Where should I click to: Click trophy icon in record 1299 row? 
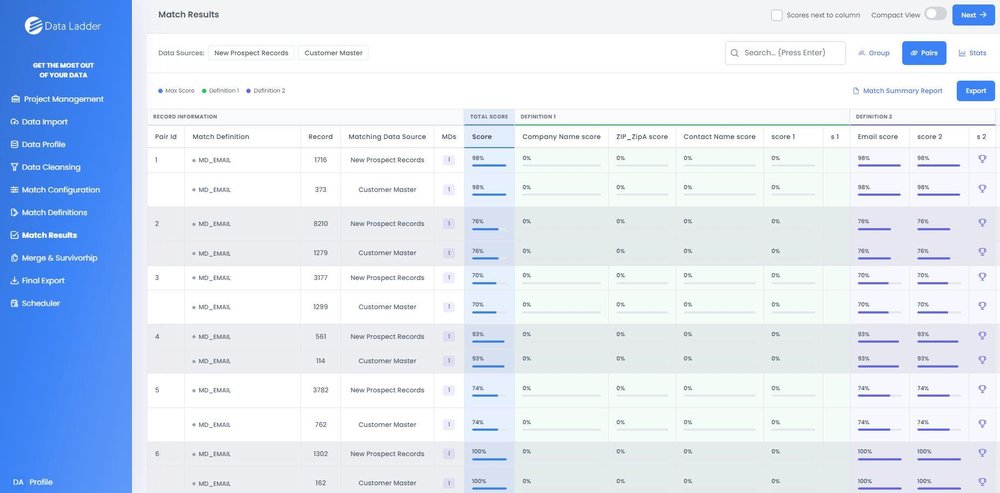(982, 306)
